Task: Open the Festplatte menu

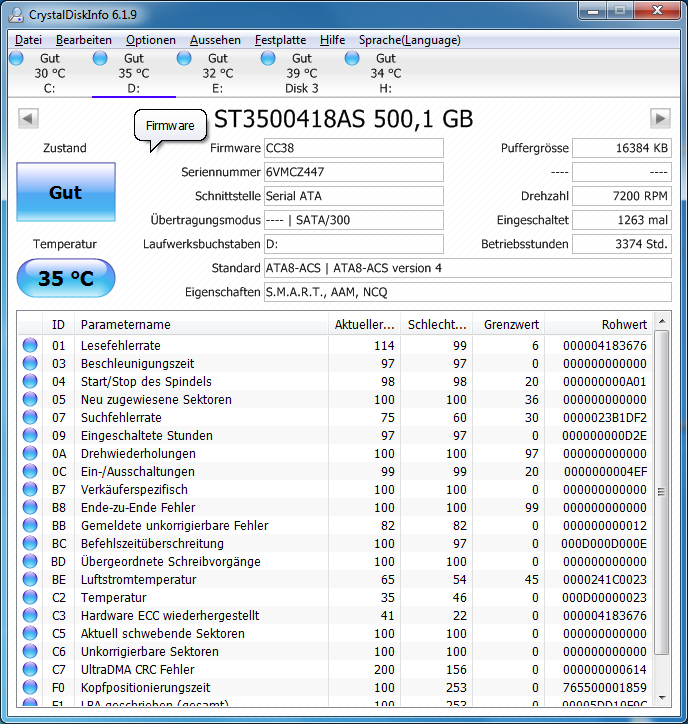Action: pyautogui.click(x=280, y=40)
